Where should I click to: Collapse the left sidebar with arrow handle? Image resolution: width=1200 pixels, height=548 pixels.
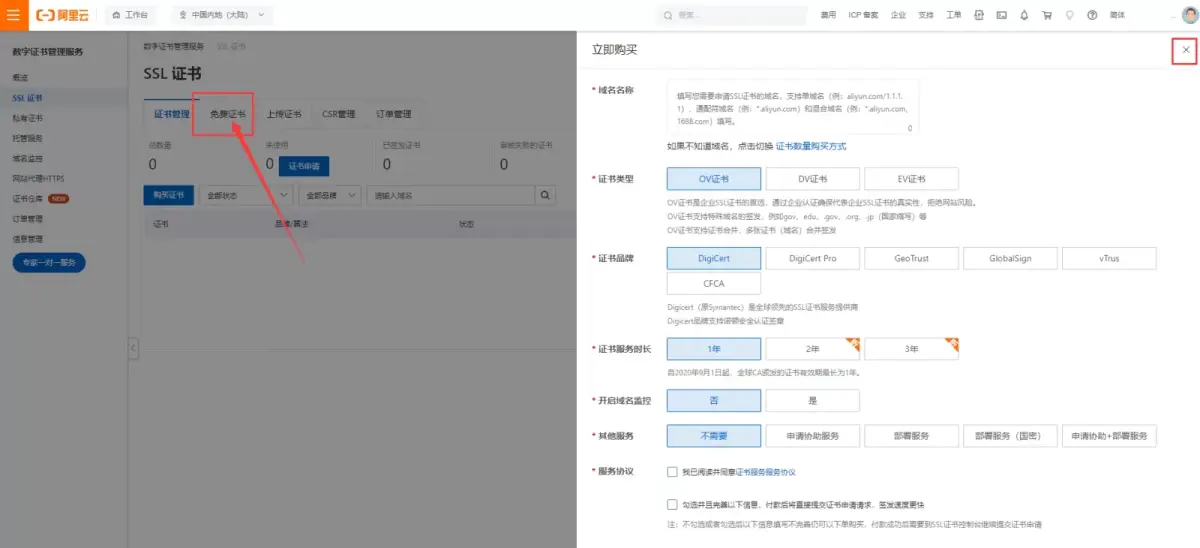(133, 347)
